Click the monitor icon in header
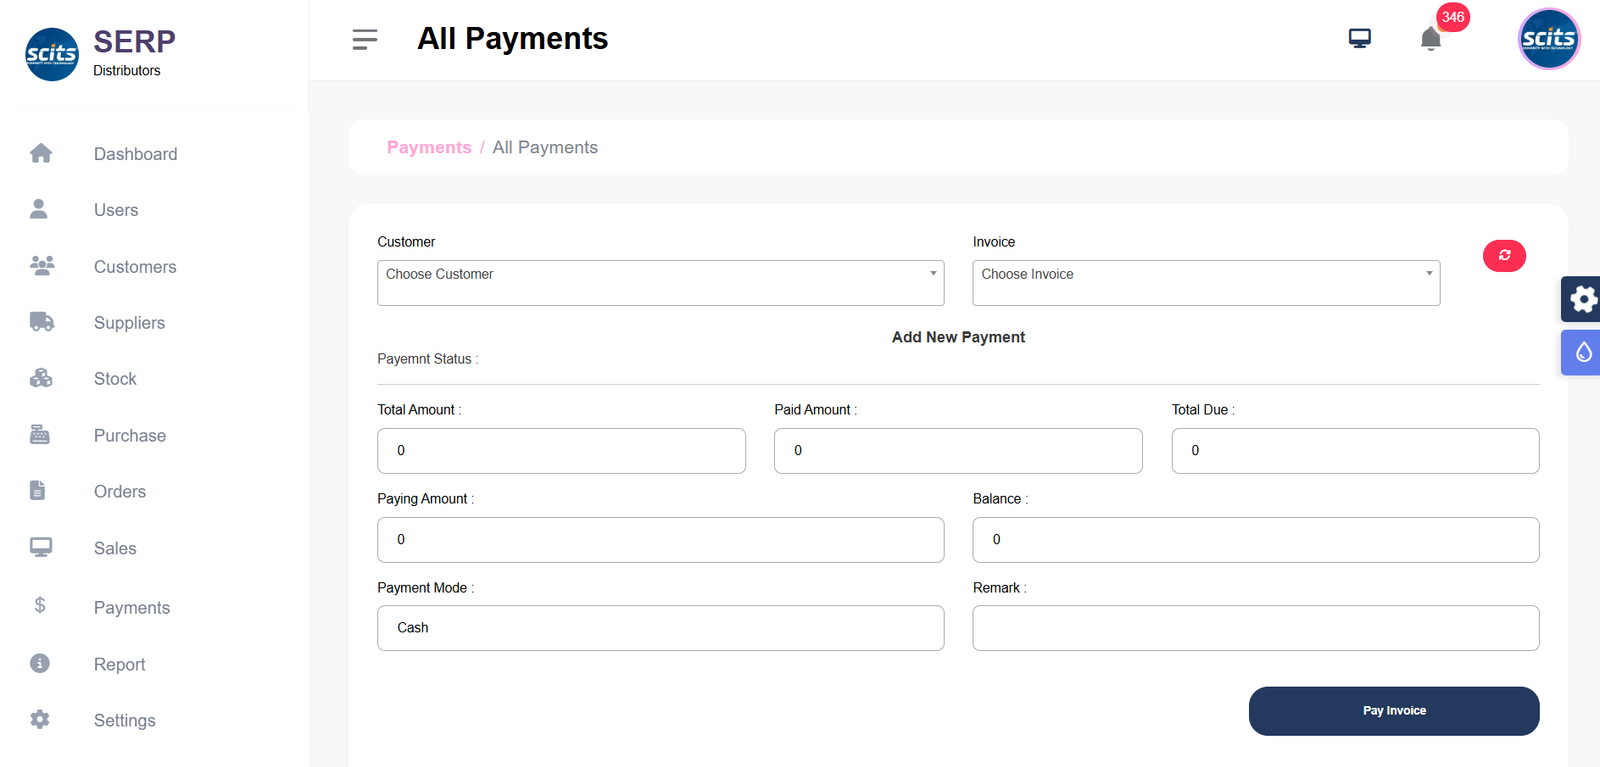1600x767 pixels. point(1359,39)
